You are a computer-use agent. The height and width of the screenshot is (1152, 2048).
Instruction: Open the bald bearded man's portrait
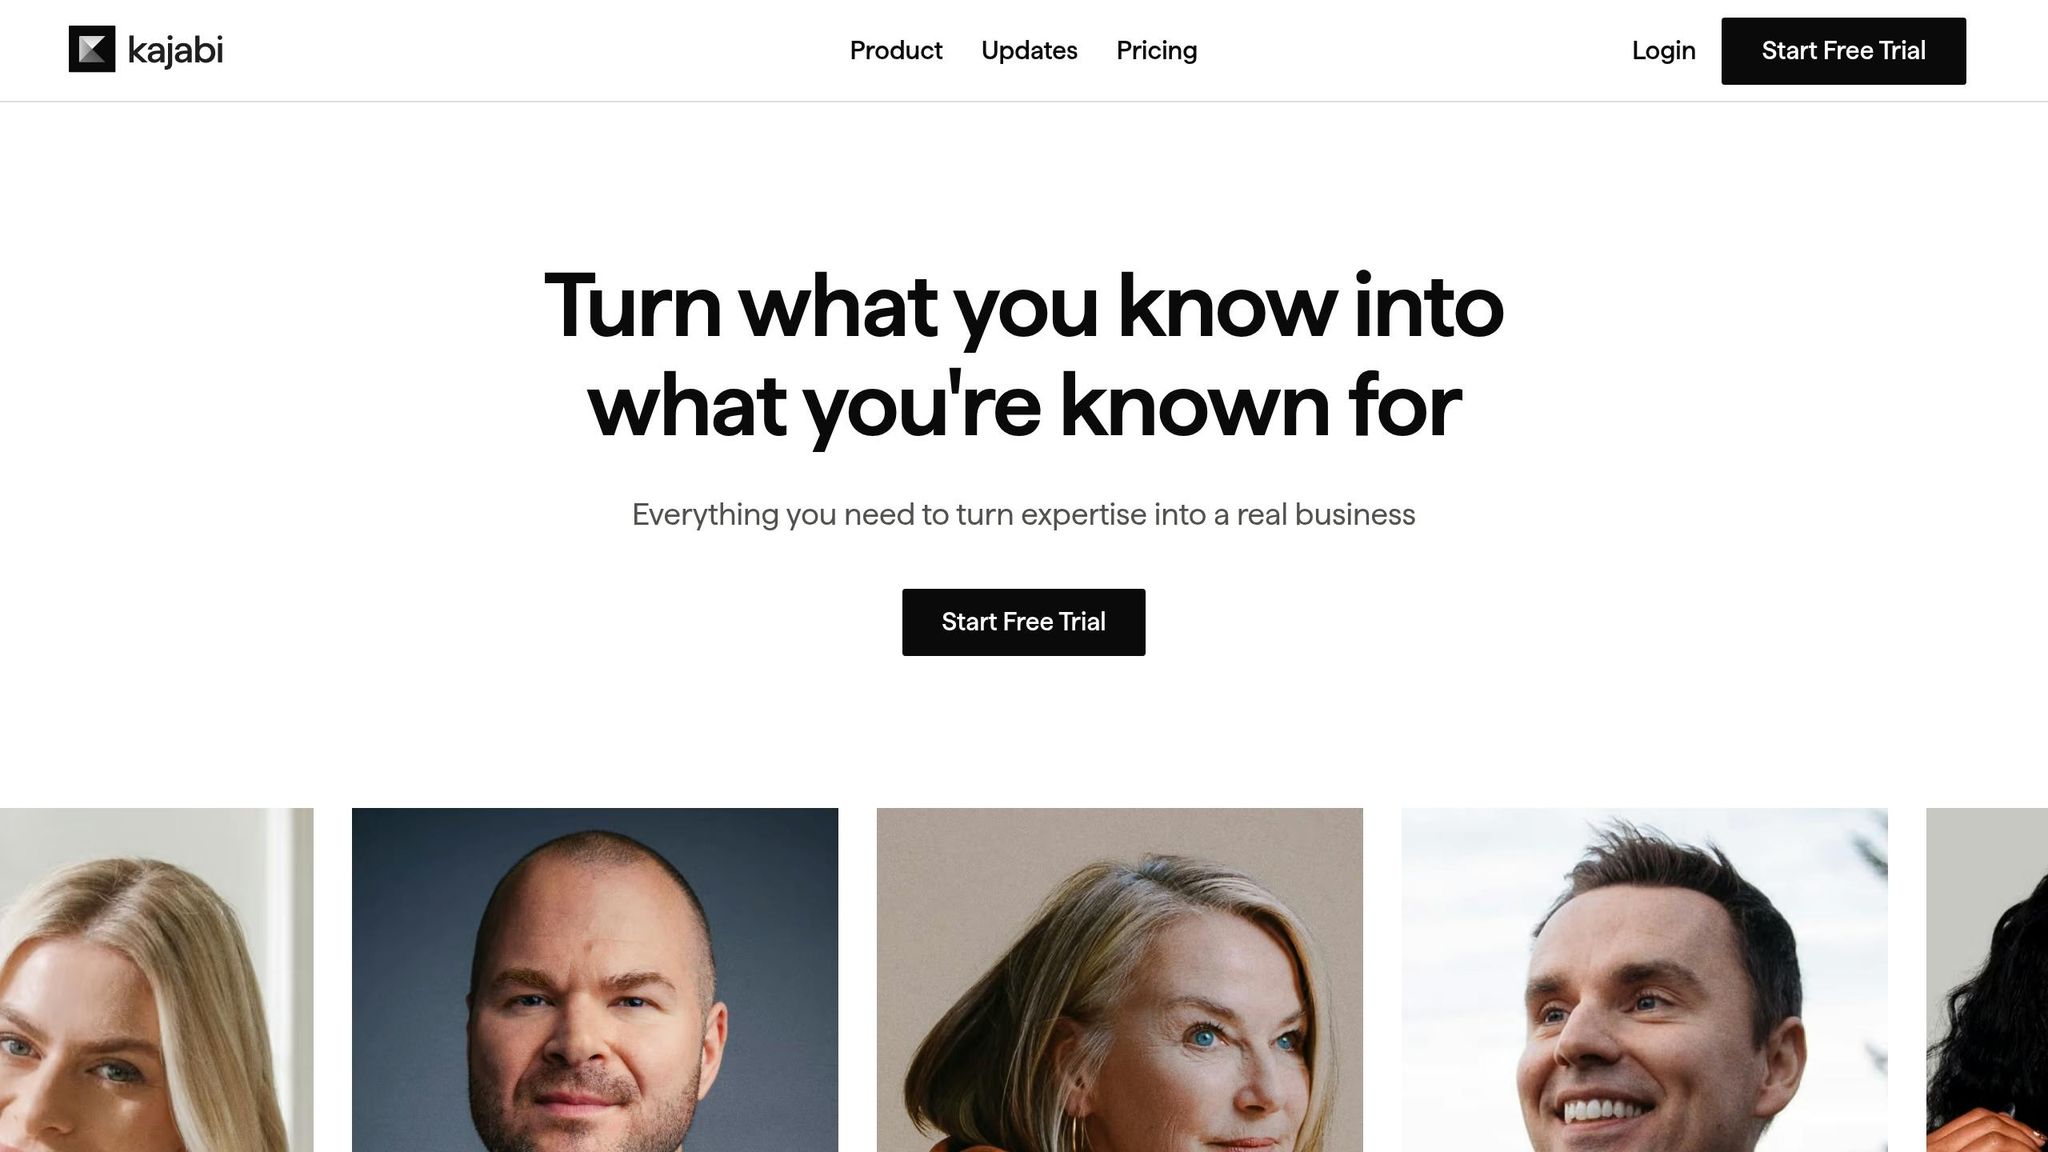point(595,980)
